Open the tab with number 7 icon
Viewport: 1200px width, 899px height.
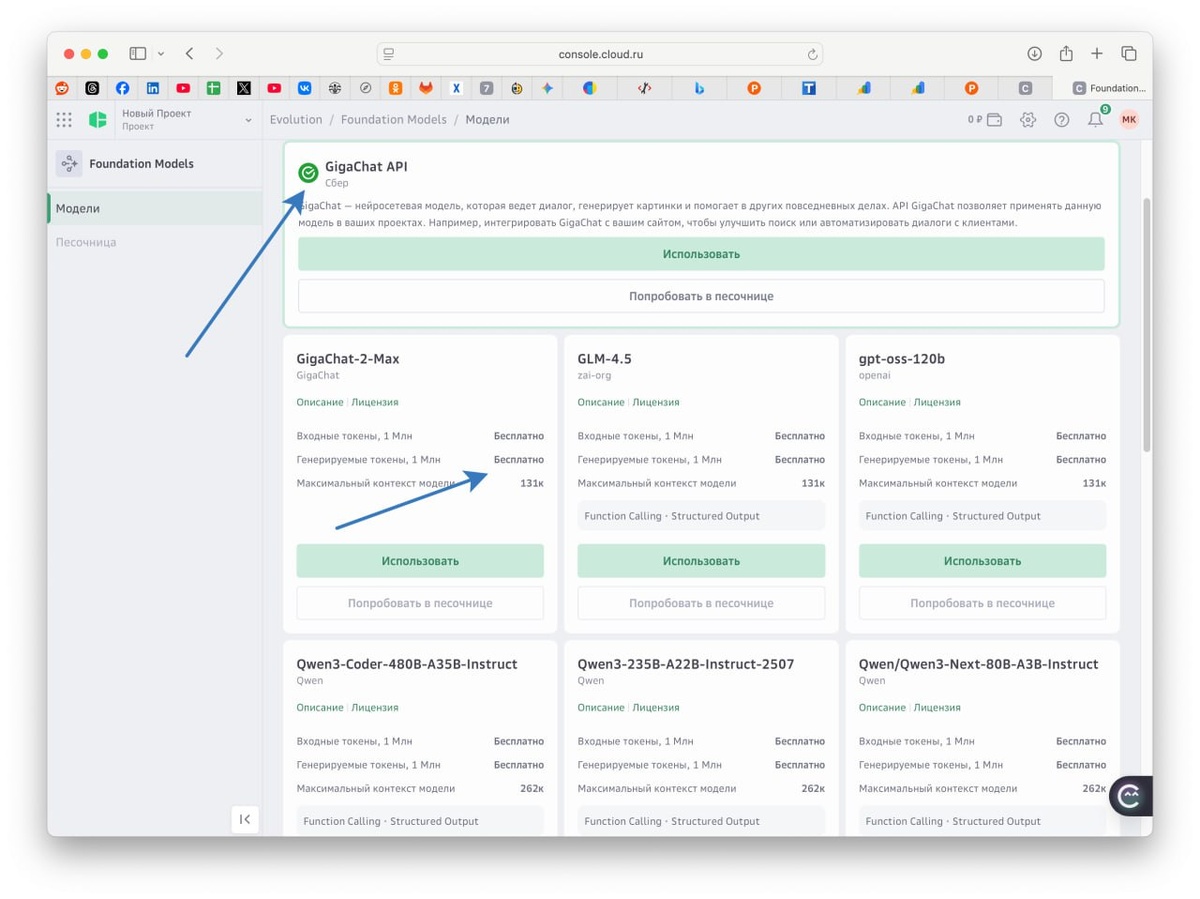pyautogui.click(x=486, y=88)
